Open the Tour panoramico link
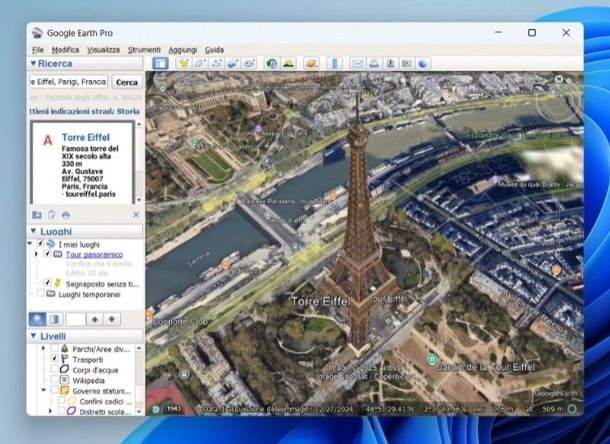 94,254
